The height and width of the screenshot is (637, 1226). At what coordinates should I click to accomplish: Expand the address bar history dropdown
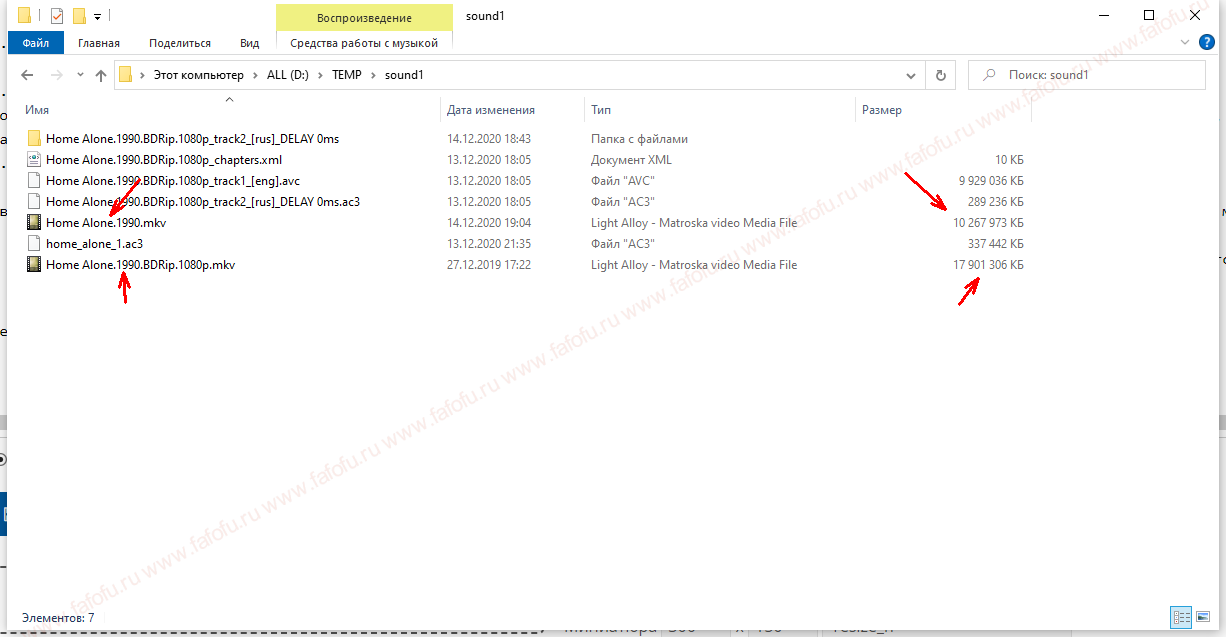coord(910,75)
